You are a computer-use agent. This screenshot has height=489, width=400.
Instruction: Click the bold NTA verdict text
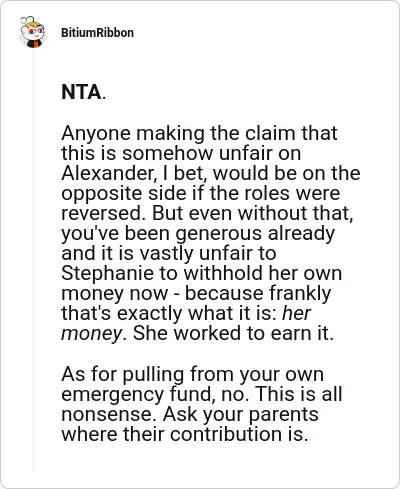[81, 92]
